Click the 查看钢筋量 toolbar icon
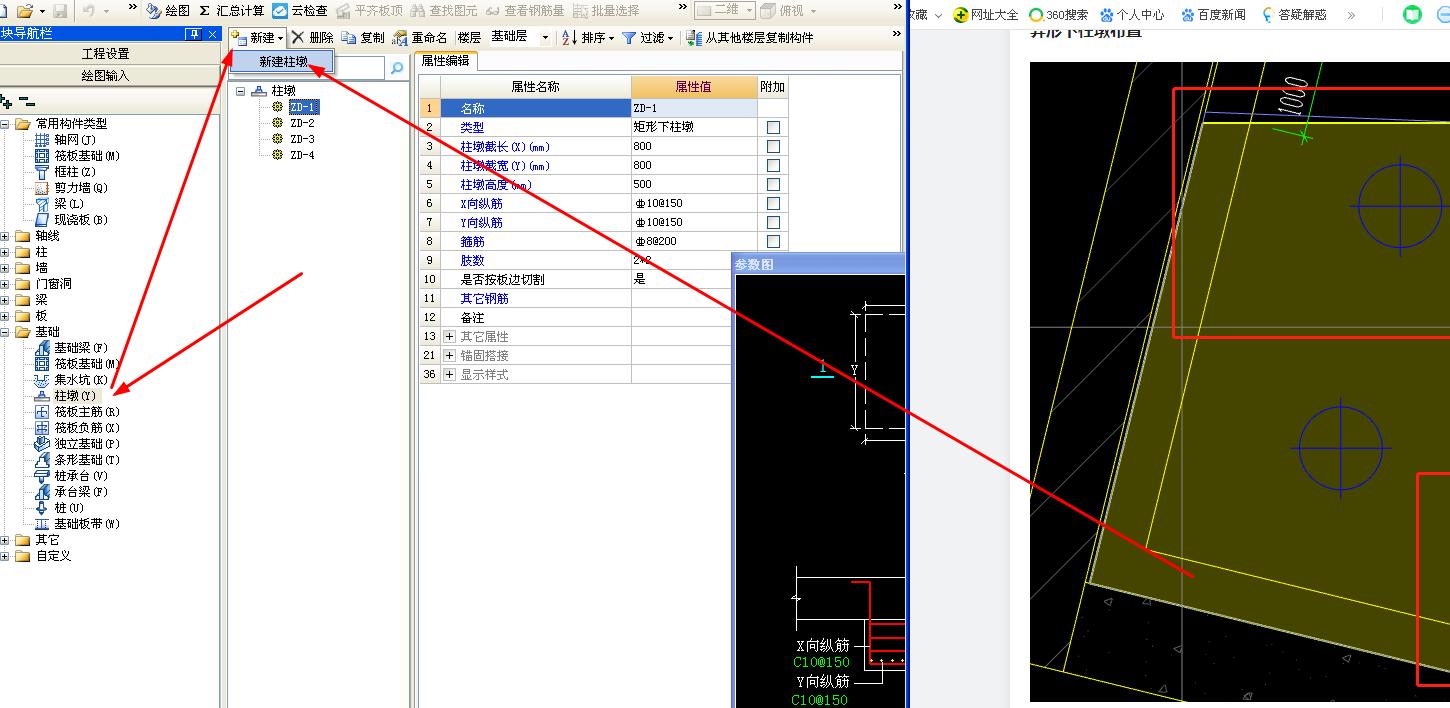1450x708 pixels. tap(492, 11)
